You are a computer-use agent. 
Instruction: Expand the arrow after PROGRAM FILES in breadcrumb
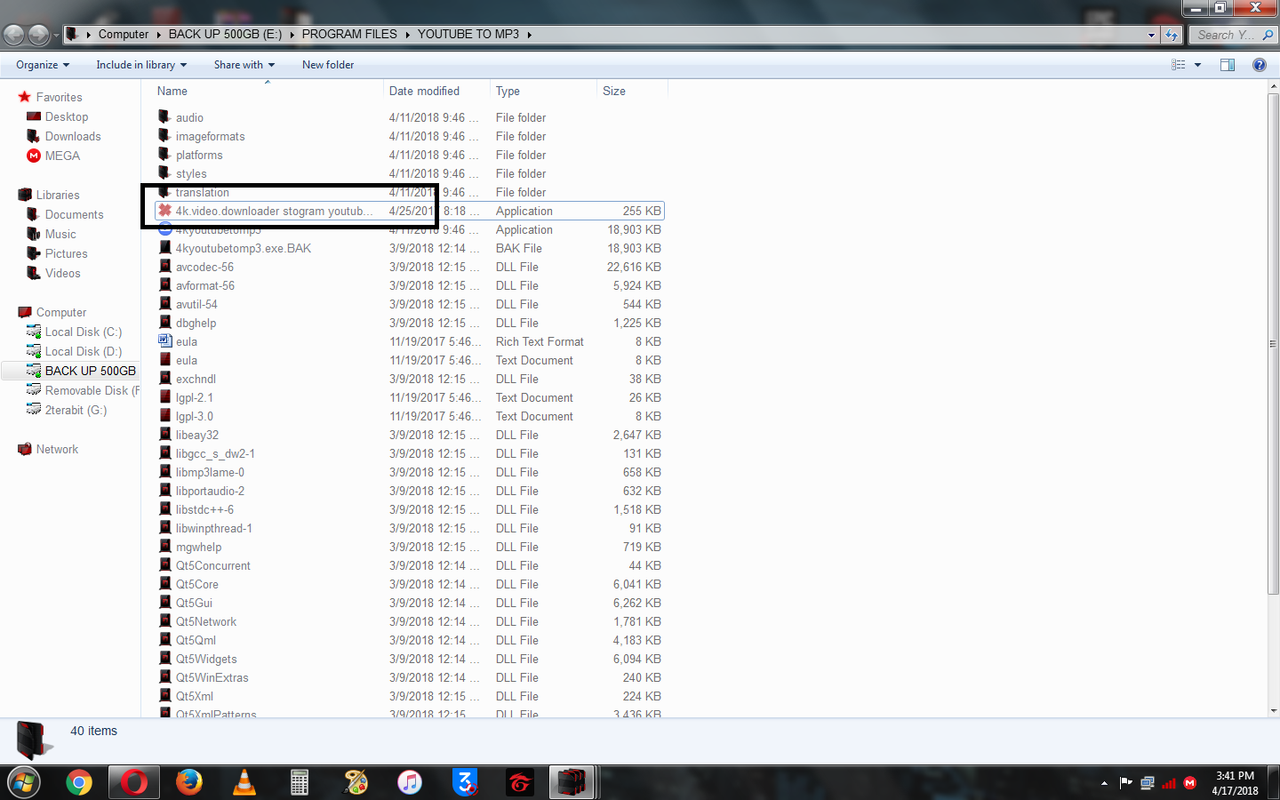(406, 34)
